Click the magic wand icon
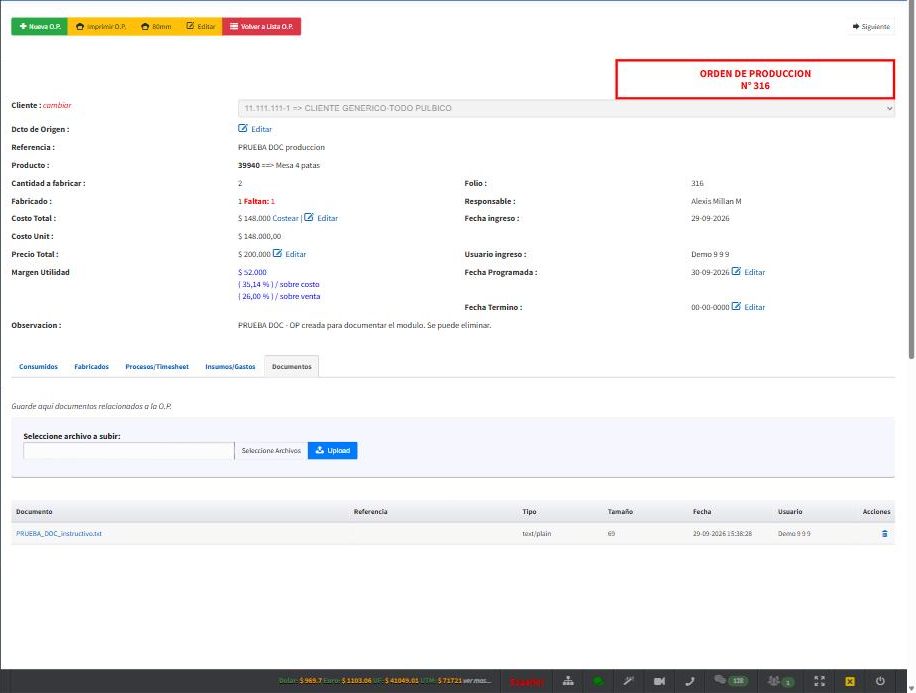The height and width of the screenshot is (693, 916). point(629,681)
